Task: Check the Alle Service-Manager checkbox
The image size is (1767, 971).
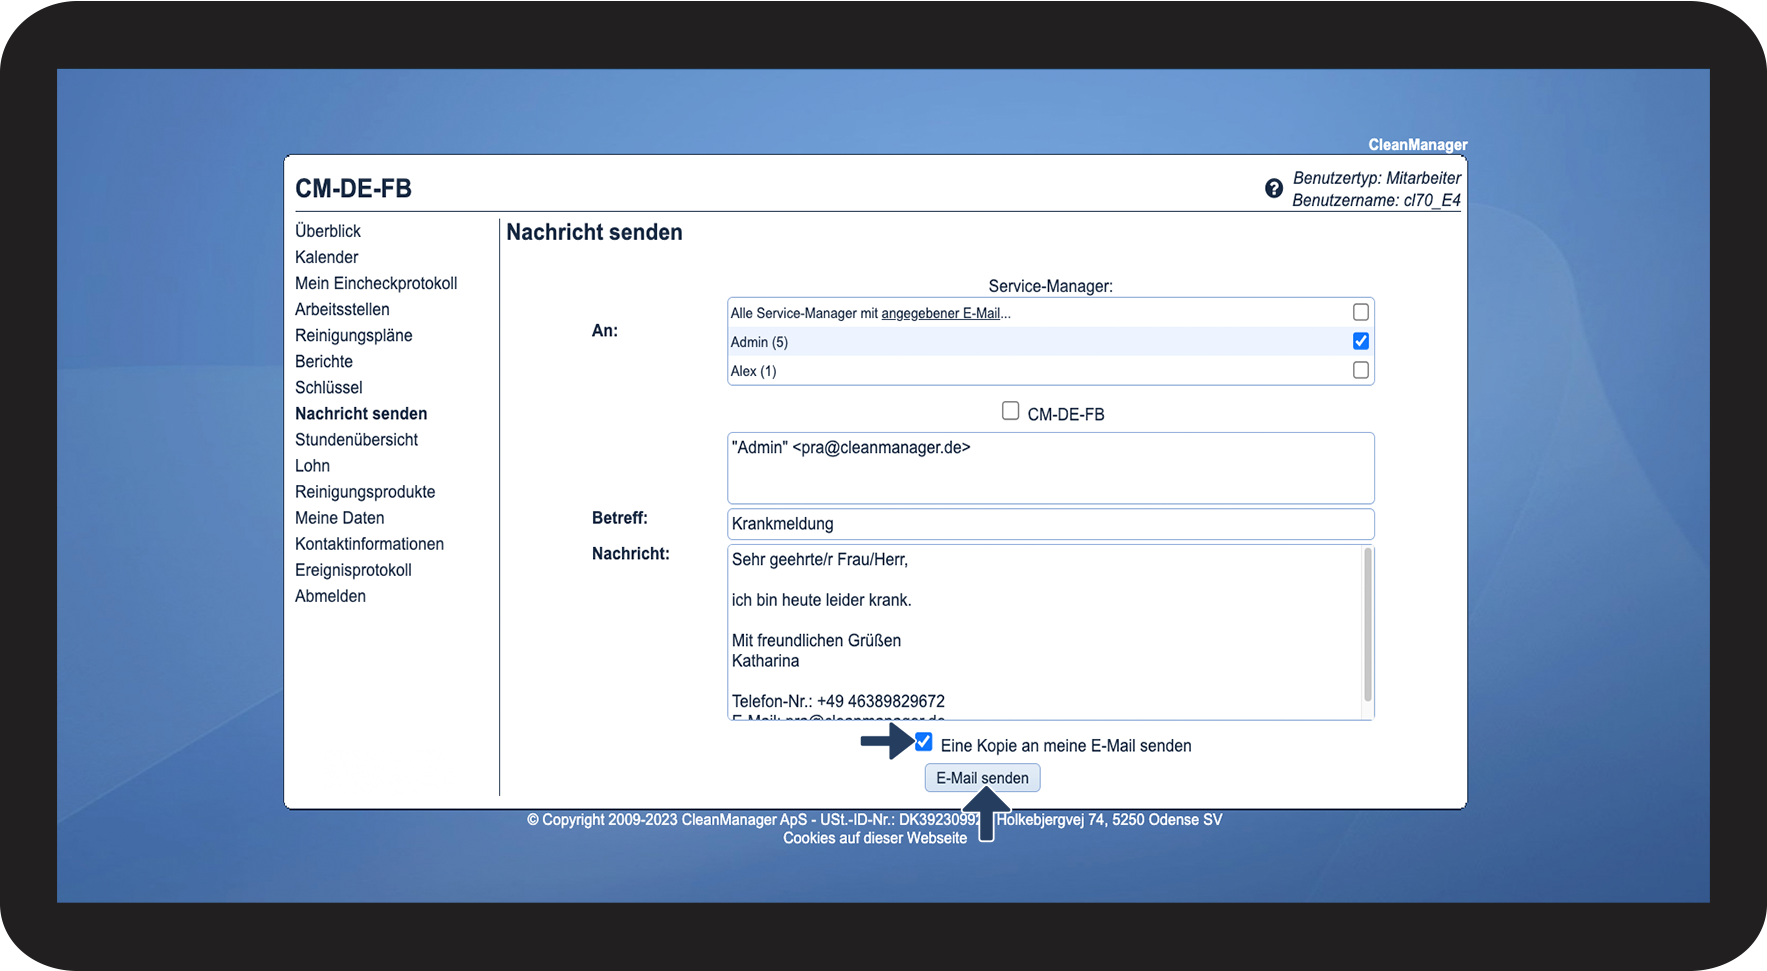Action: click(1360, 312)
